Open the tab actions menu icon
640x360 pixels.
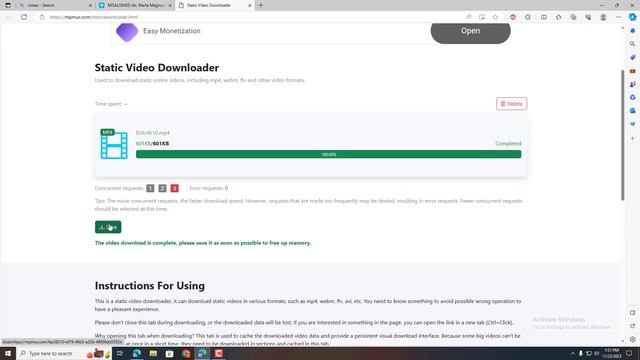pyautogui.click(x=8, y=5)
